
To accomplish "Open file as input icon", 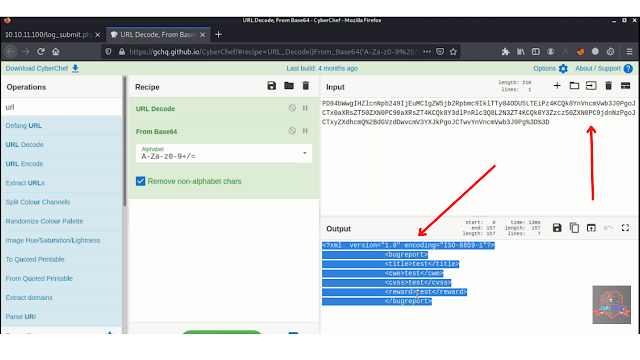I will click(591, 86).
